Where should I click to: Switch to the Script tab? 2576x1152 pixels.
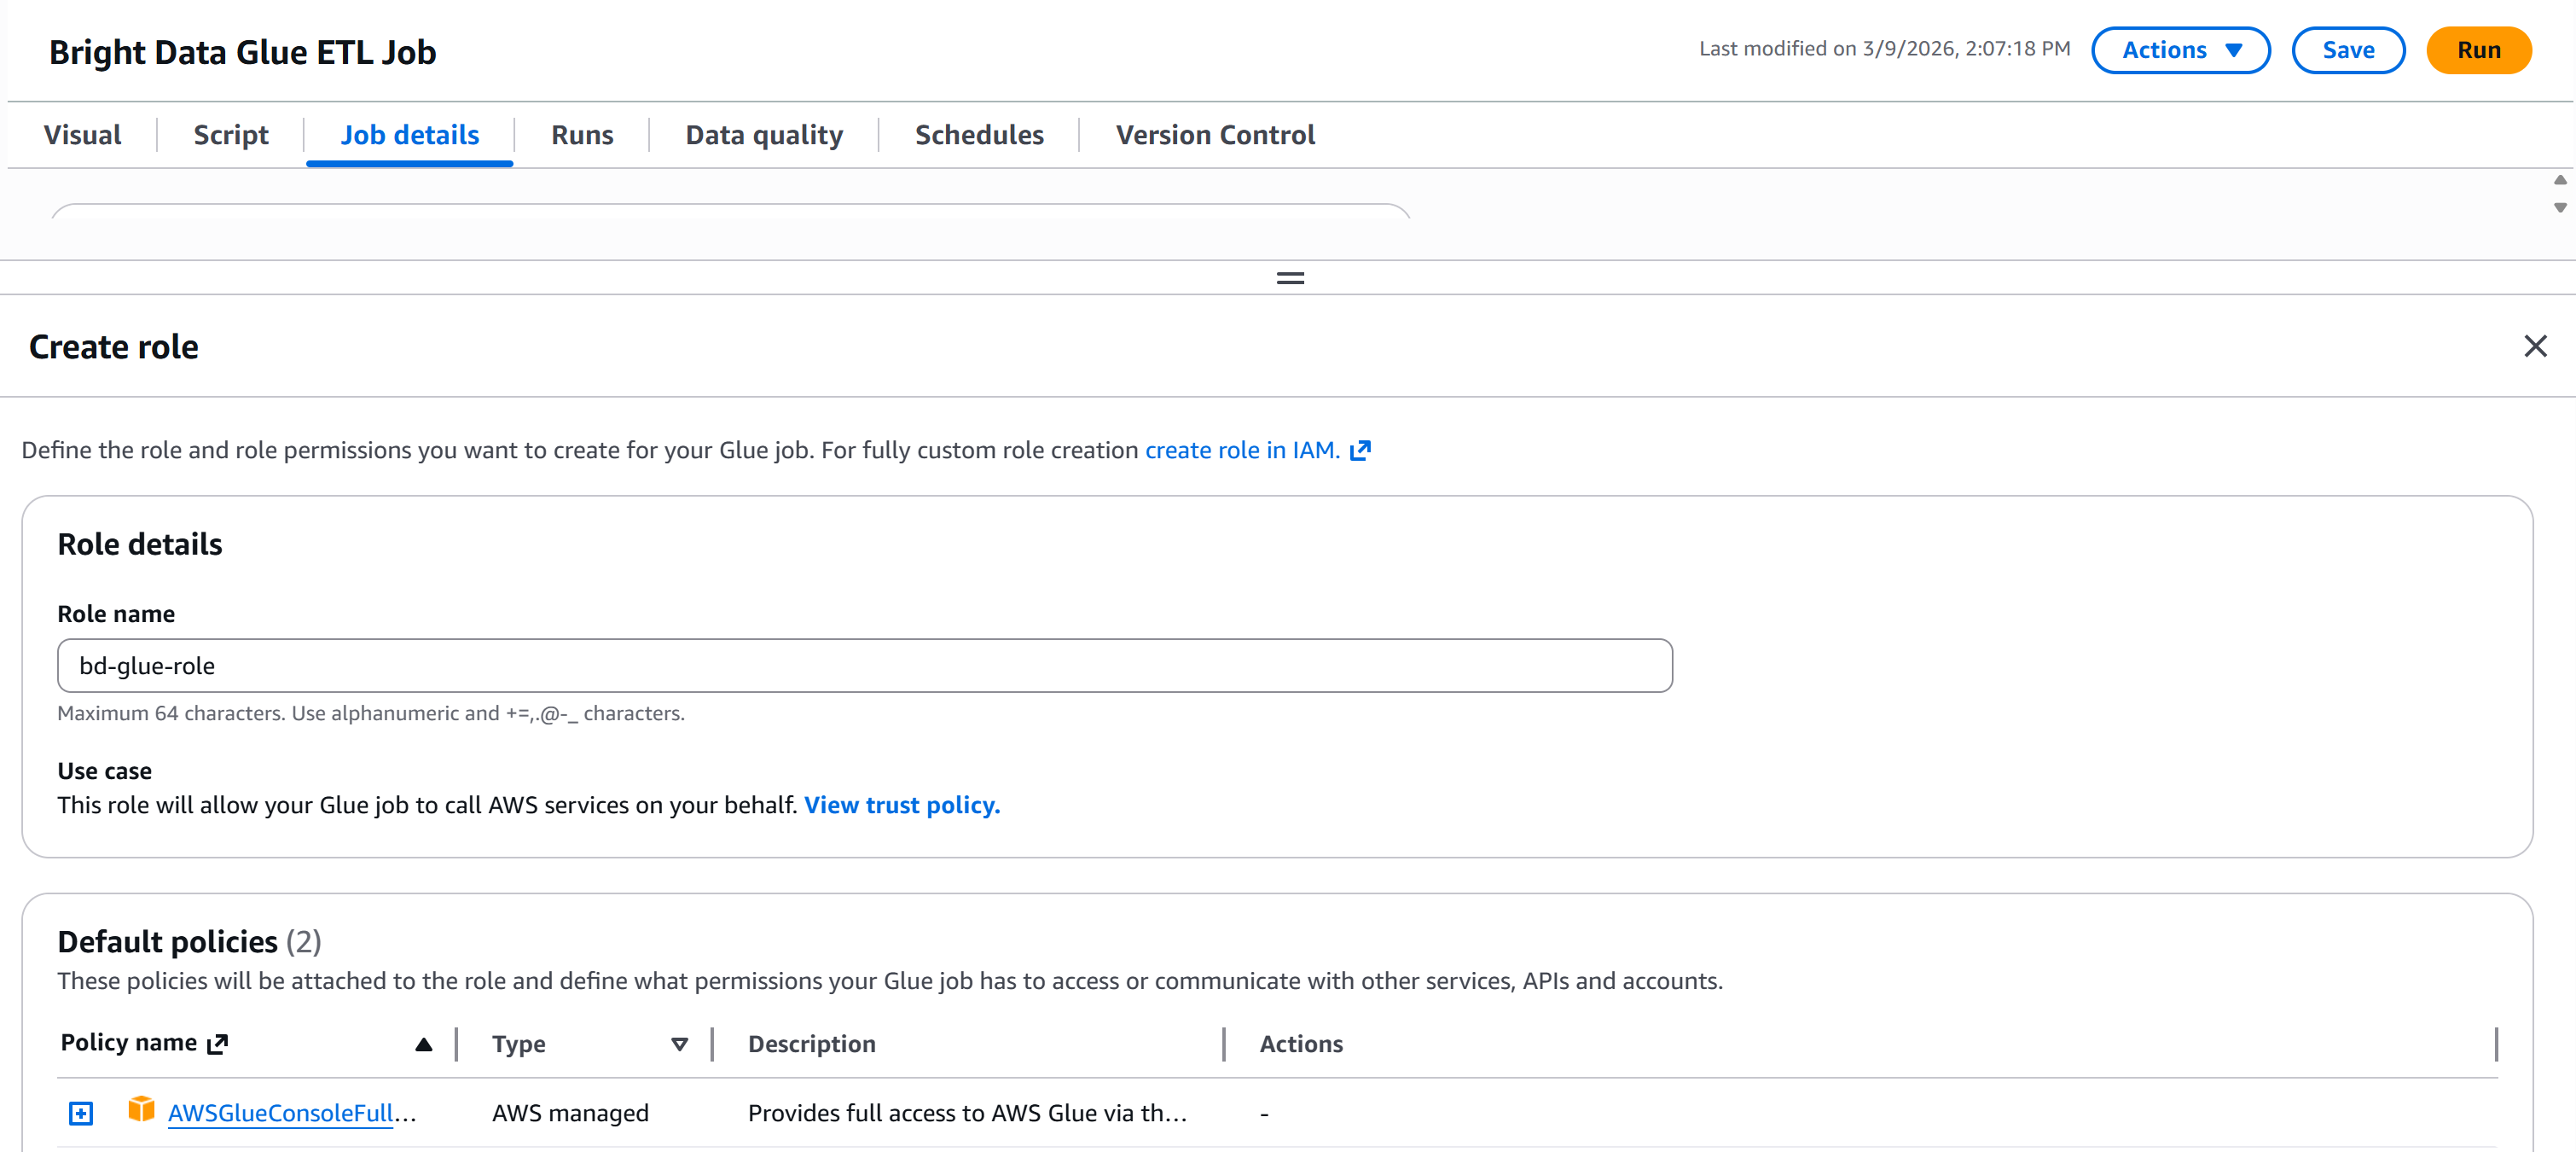click(230, 135)
